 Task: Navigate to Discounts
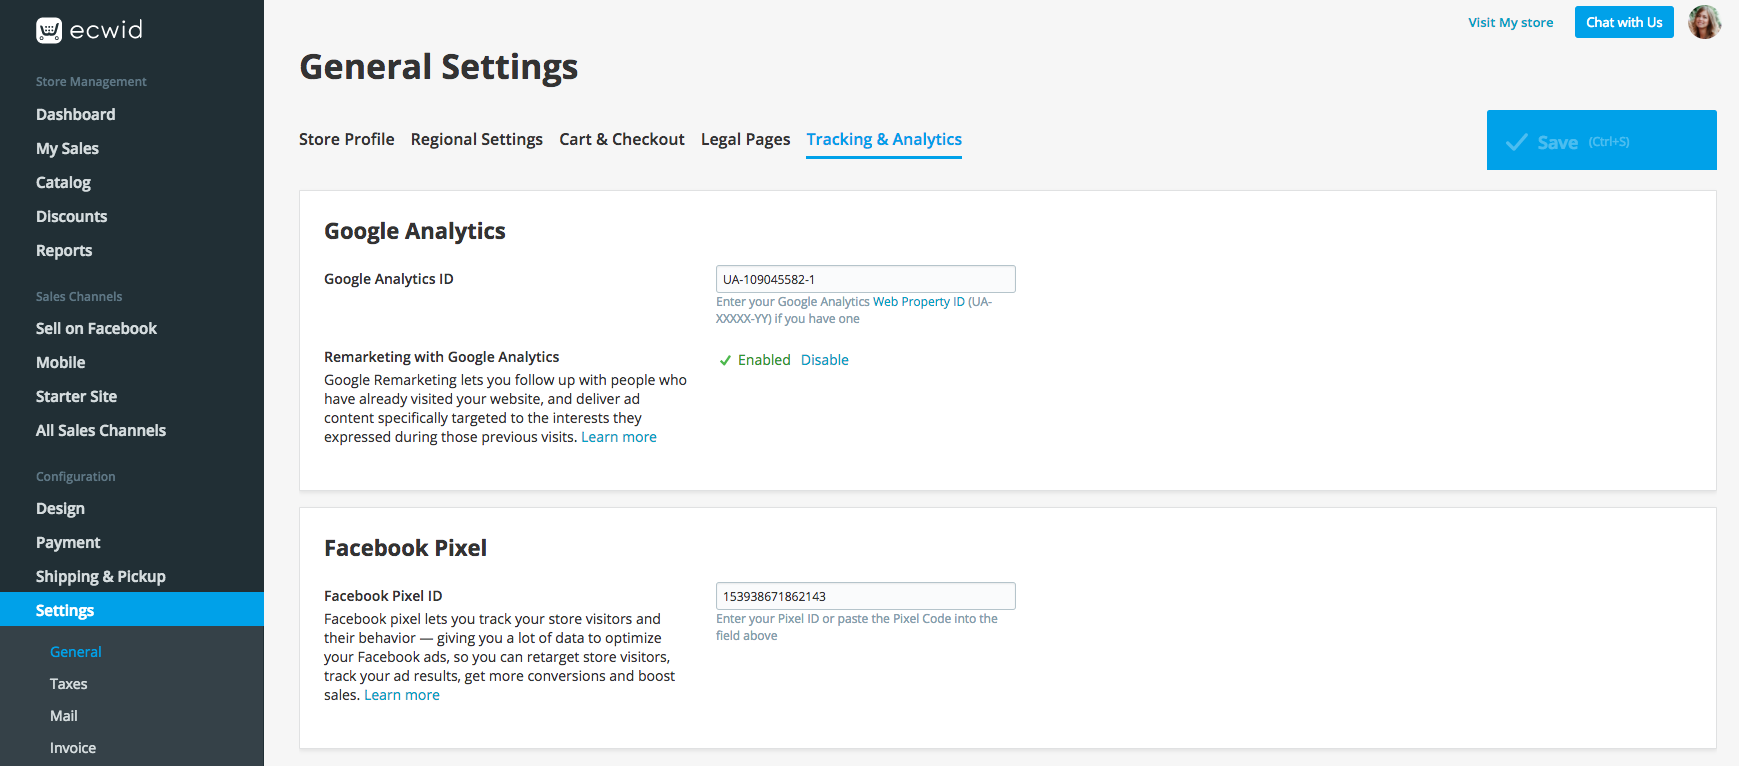tap(71, 216)
